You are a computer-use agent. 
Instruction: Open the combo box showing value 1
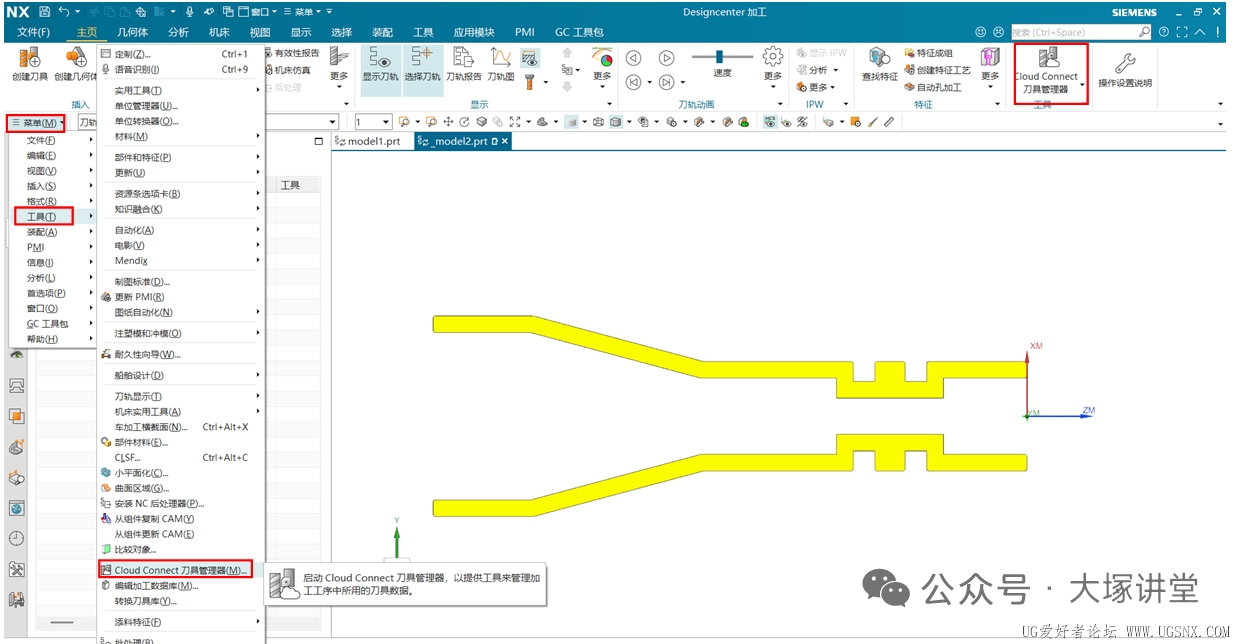[372, 122]
